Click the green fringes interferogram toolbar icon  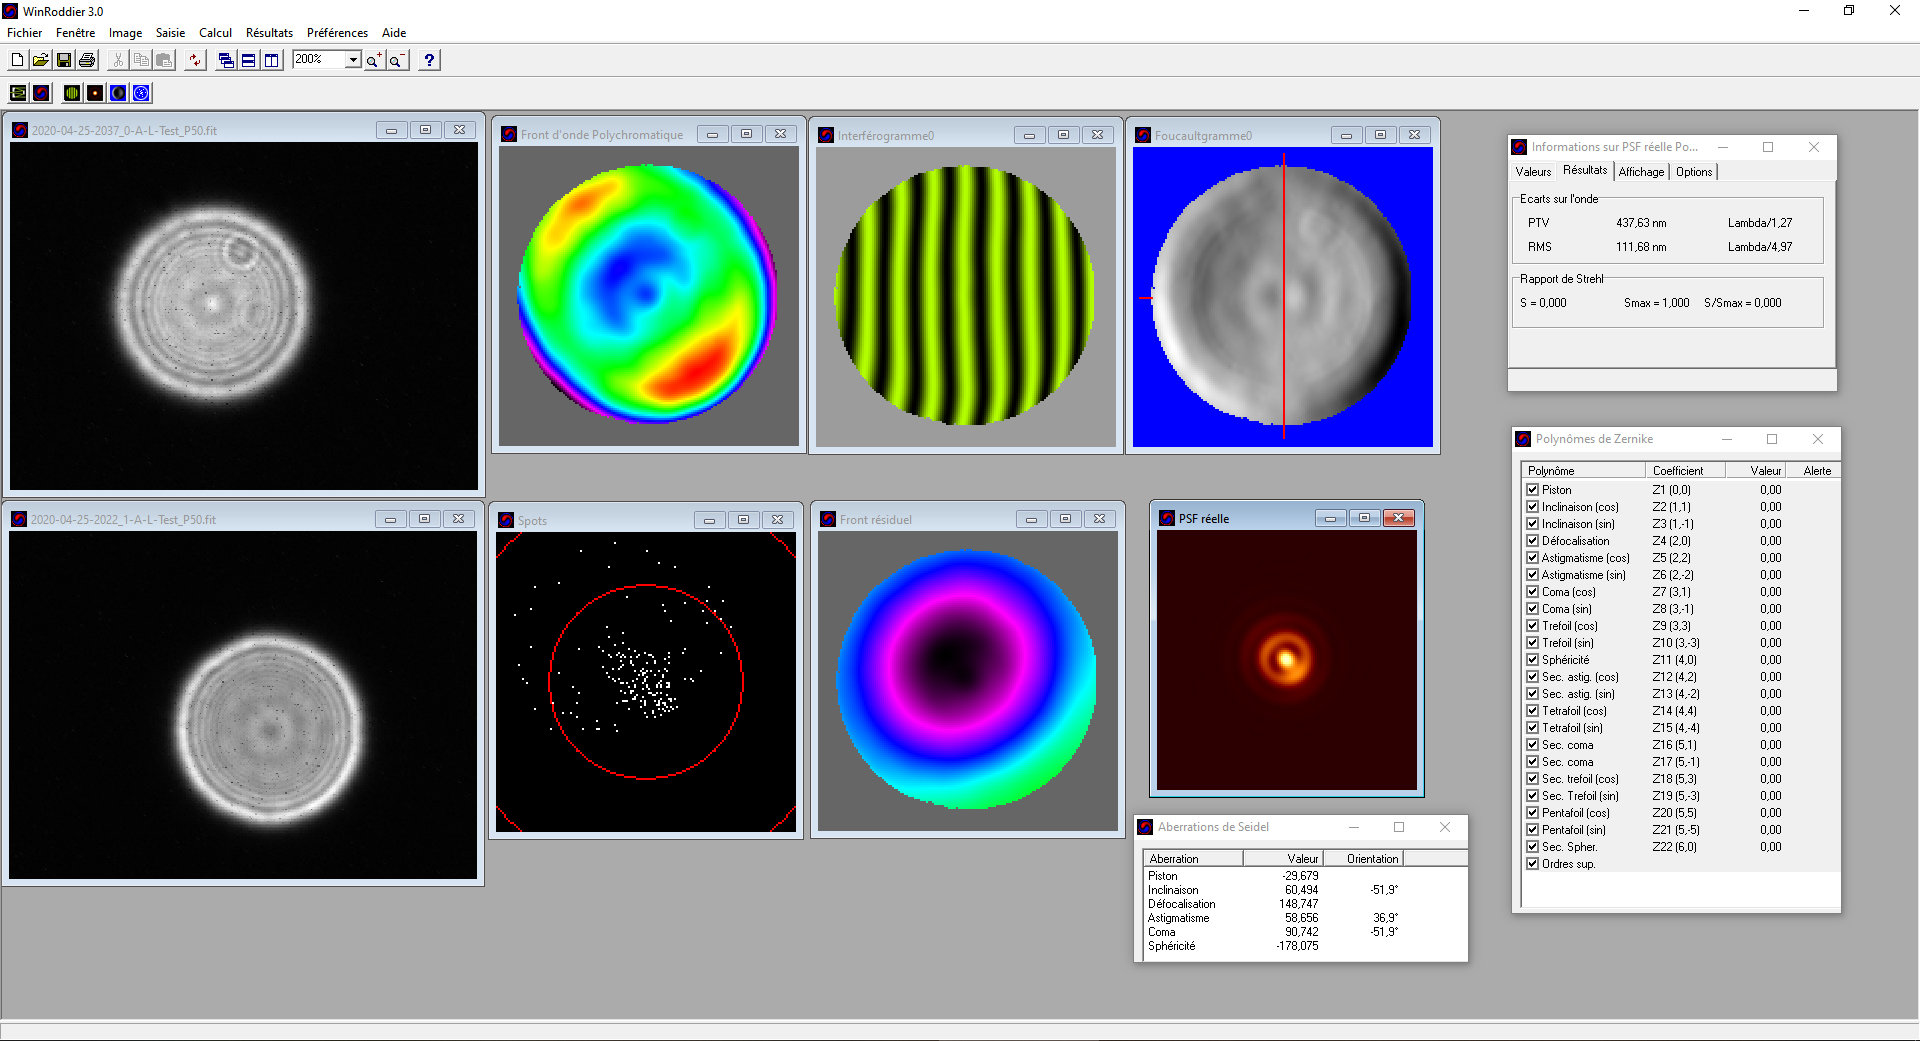point(72,93)
